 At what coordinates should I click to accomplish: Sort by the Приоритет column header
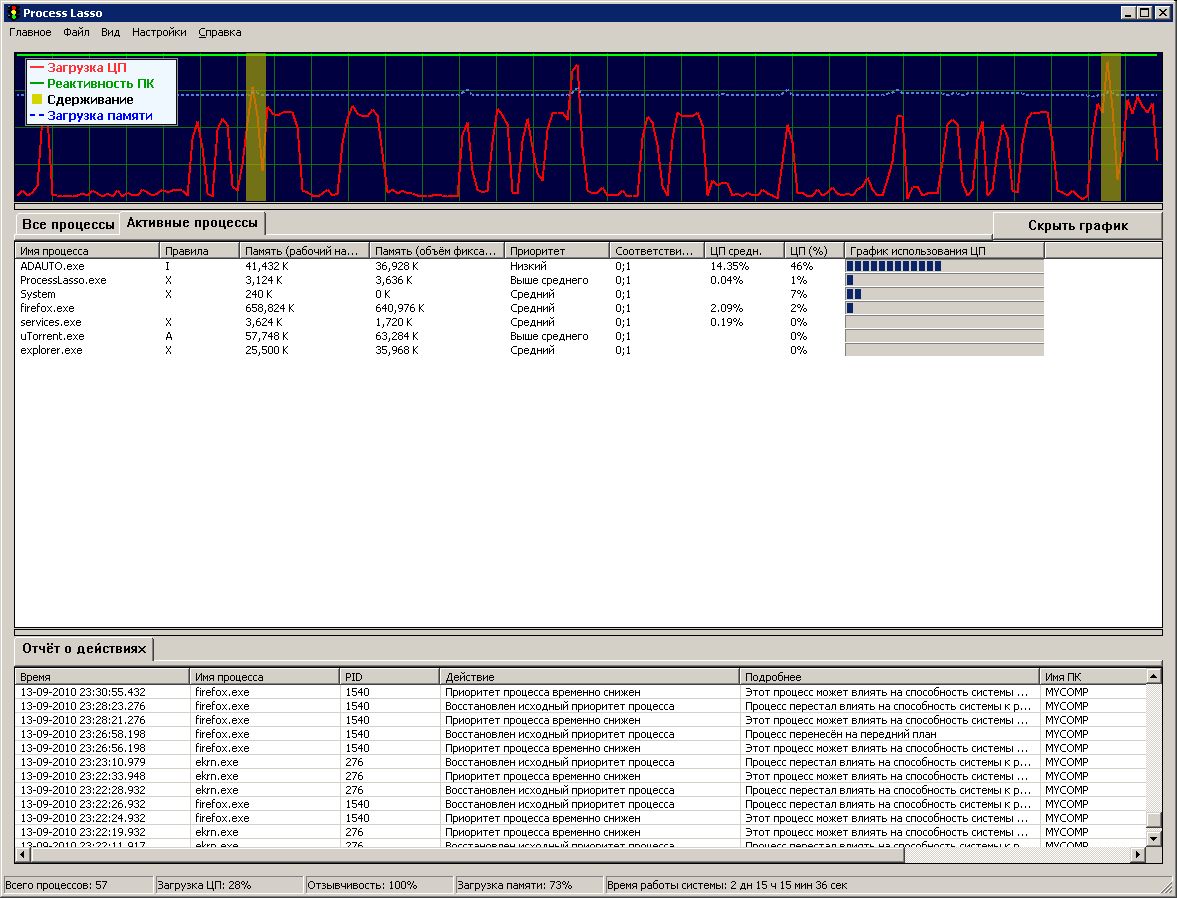point(556,251)
